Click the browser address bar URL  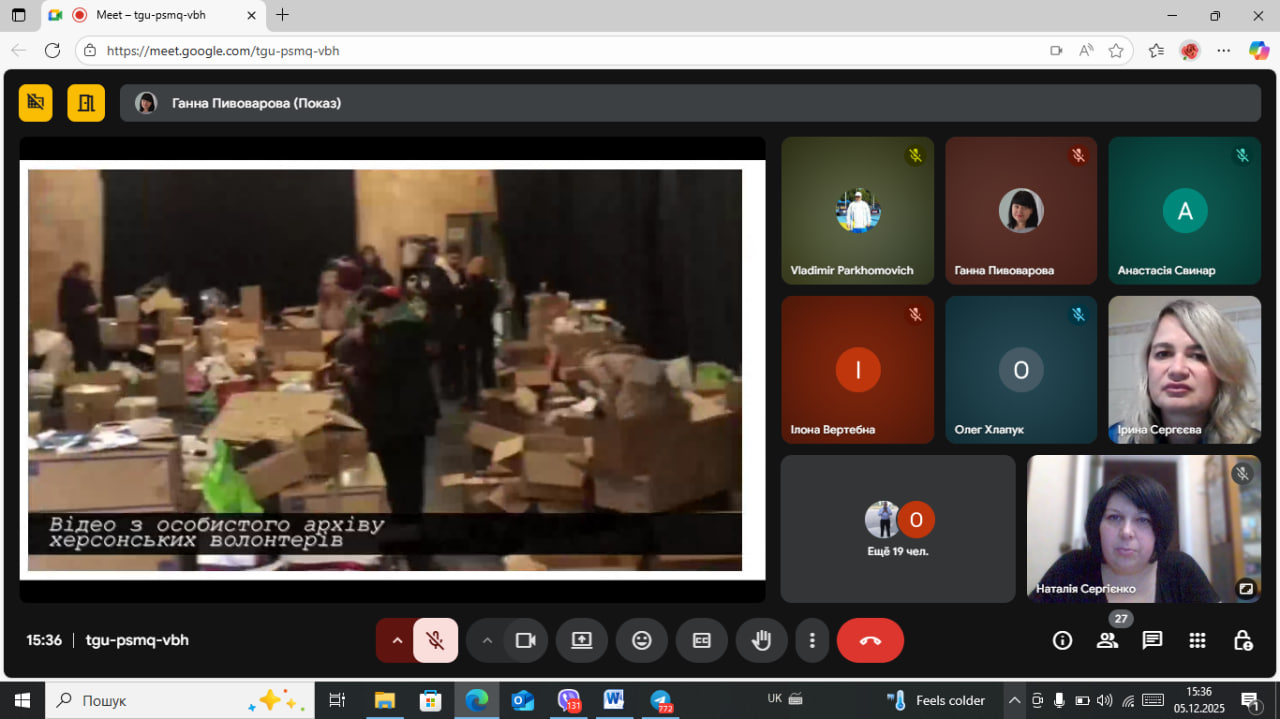click(223, 50)
